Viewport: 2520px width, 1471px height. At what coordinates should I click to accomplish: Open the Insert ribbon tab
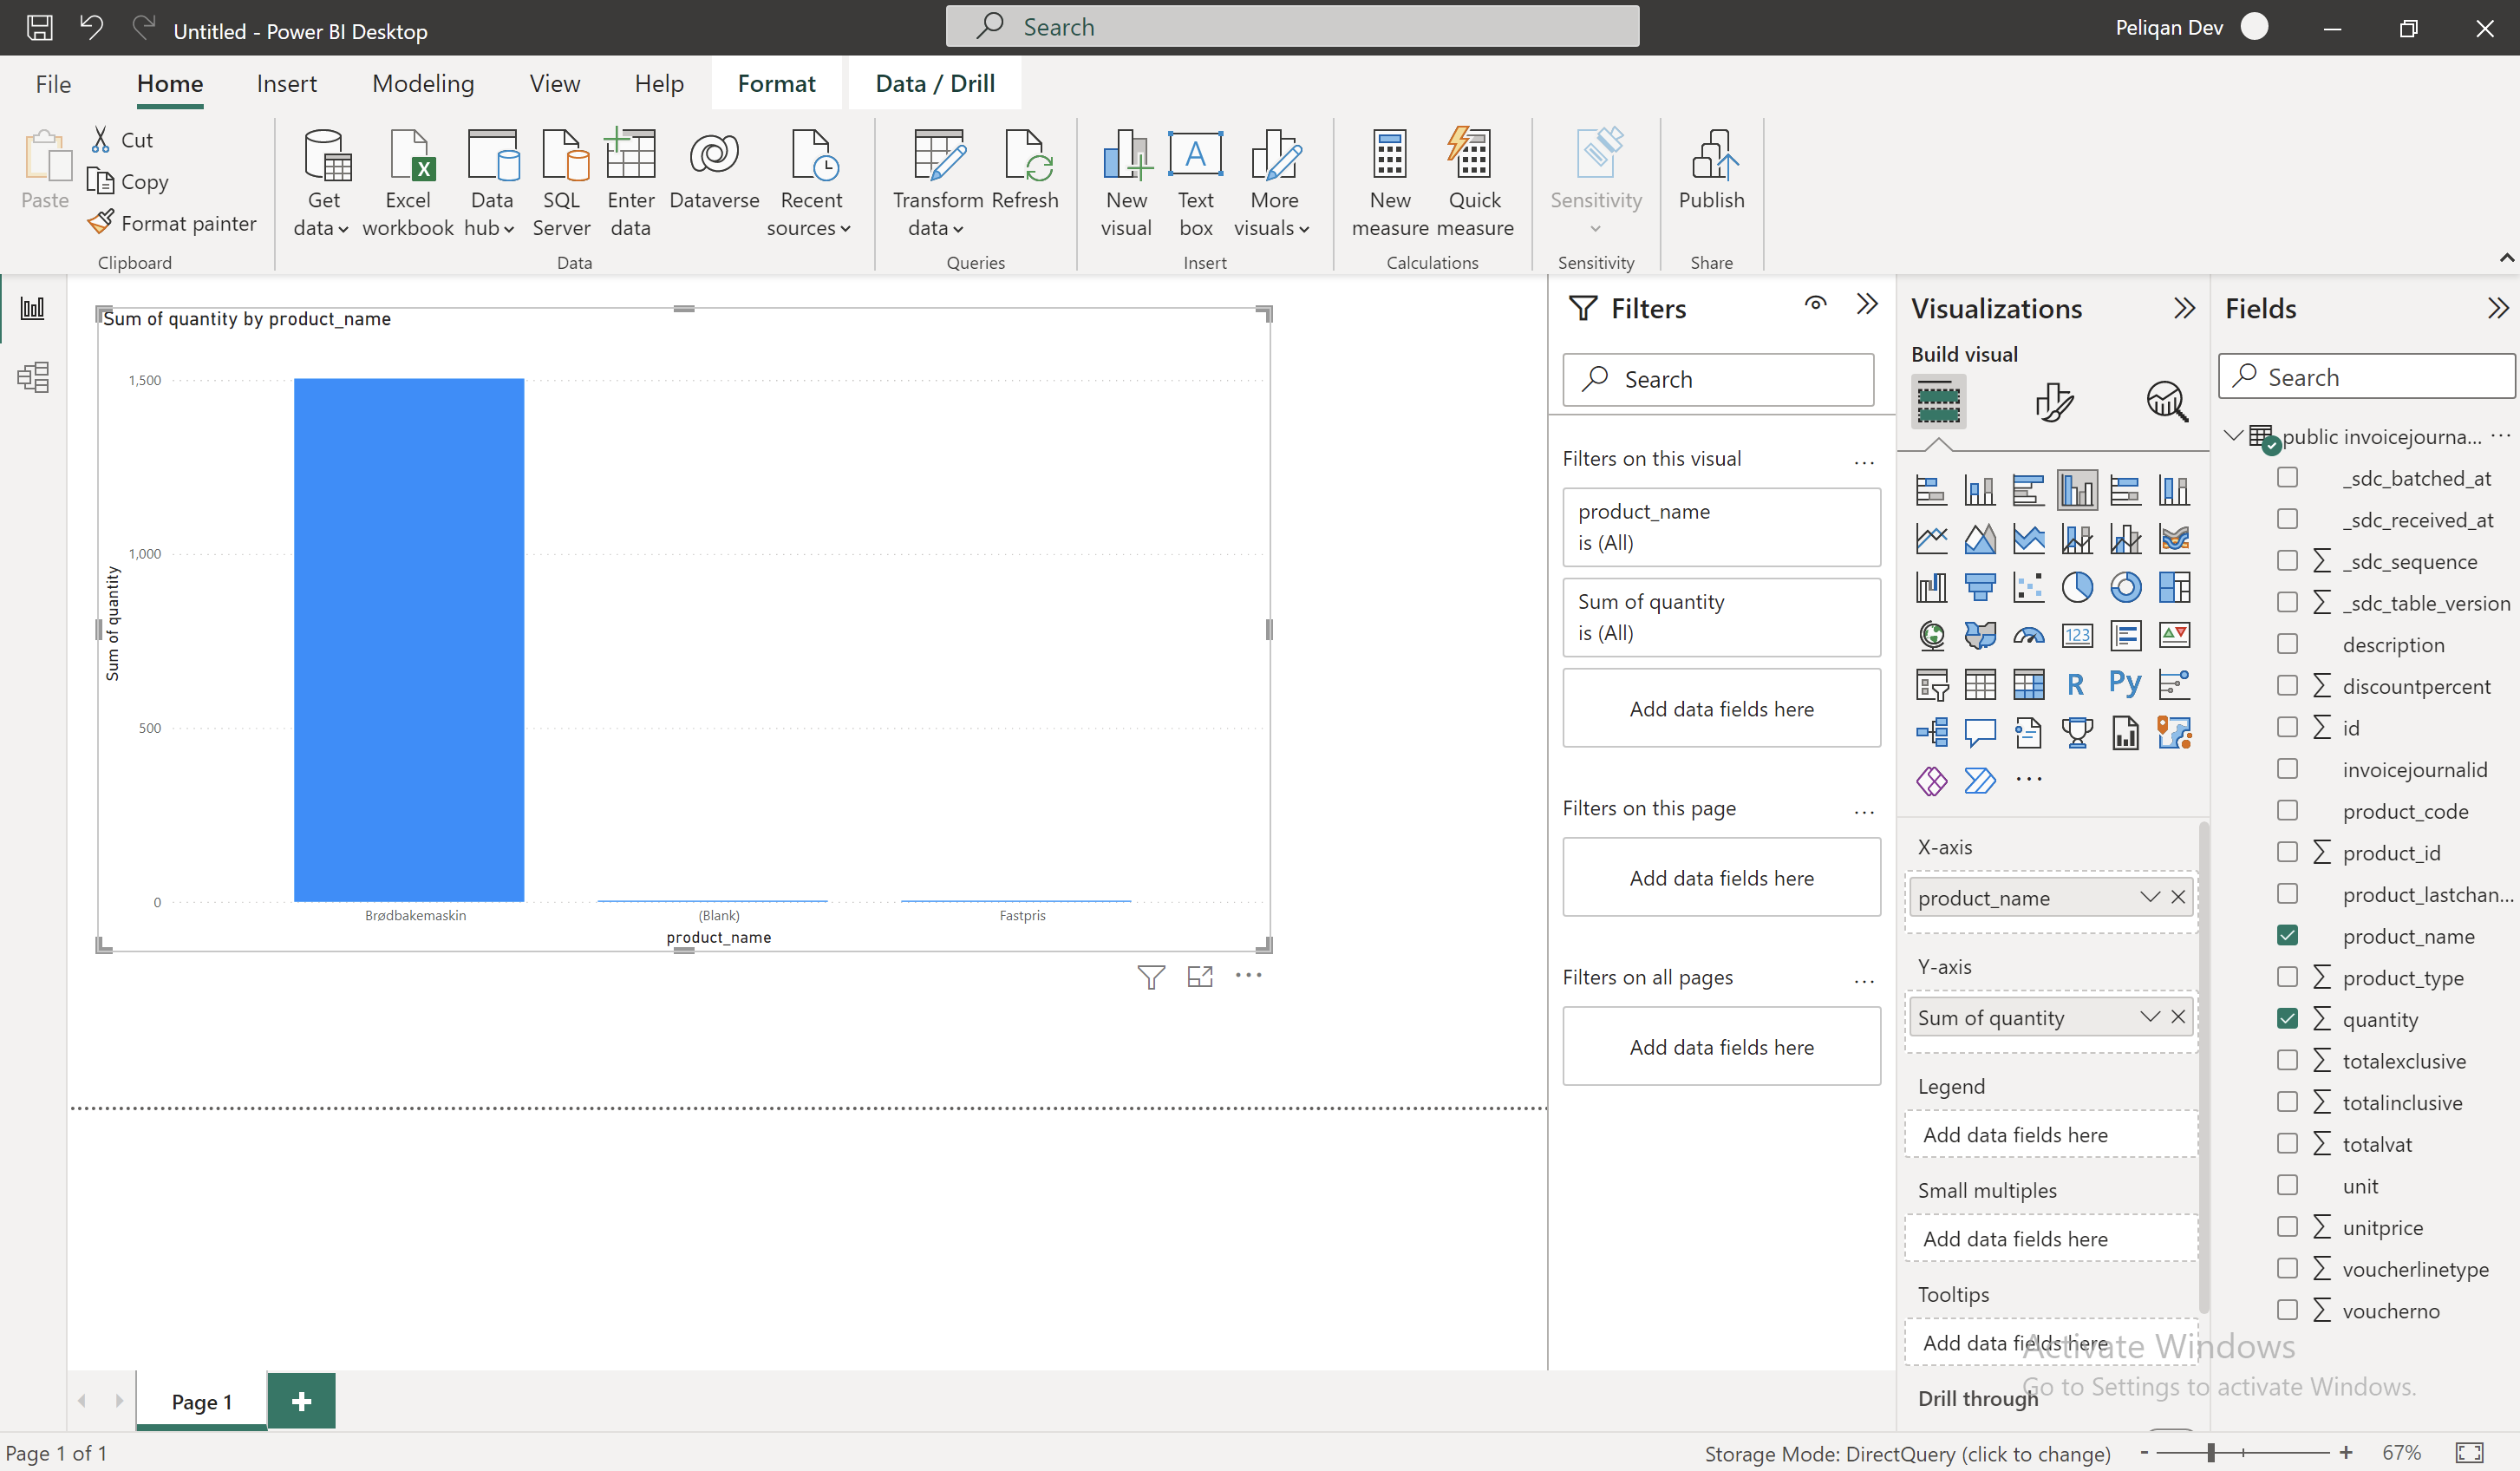coord(286,84)
